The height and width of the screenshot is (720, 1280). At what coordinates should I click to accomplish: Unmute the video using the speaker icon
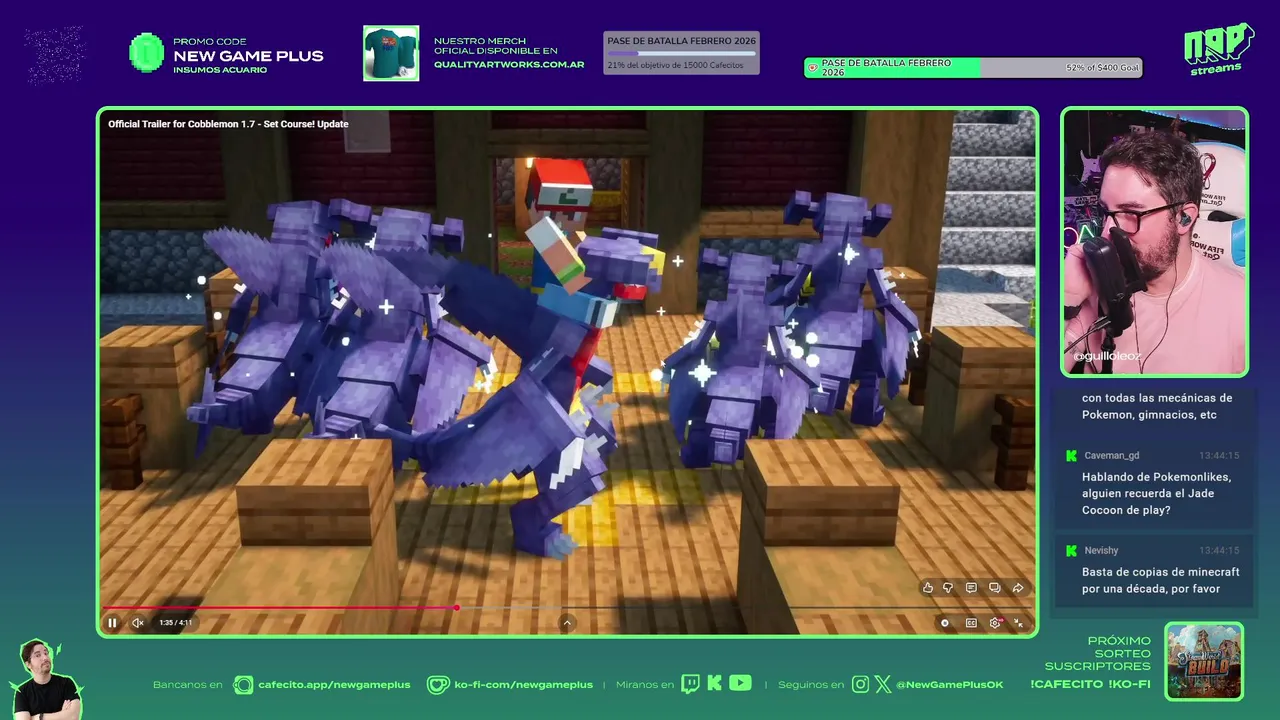point(138,623)
